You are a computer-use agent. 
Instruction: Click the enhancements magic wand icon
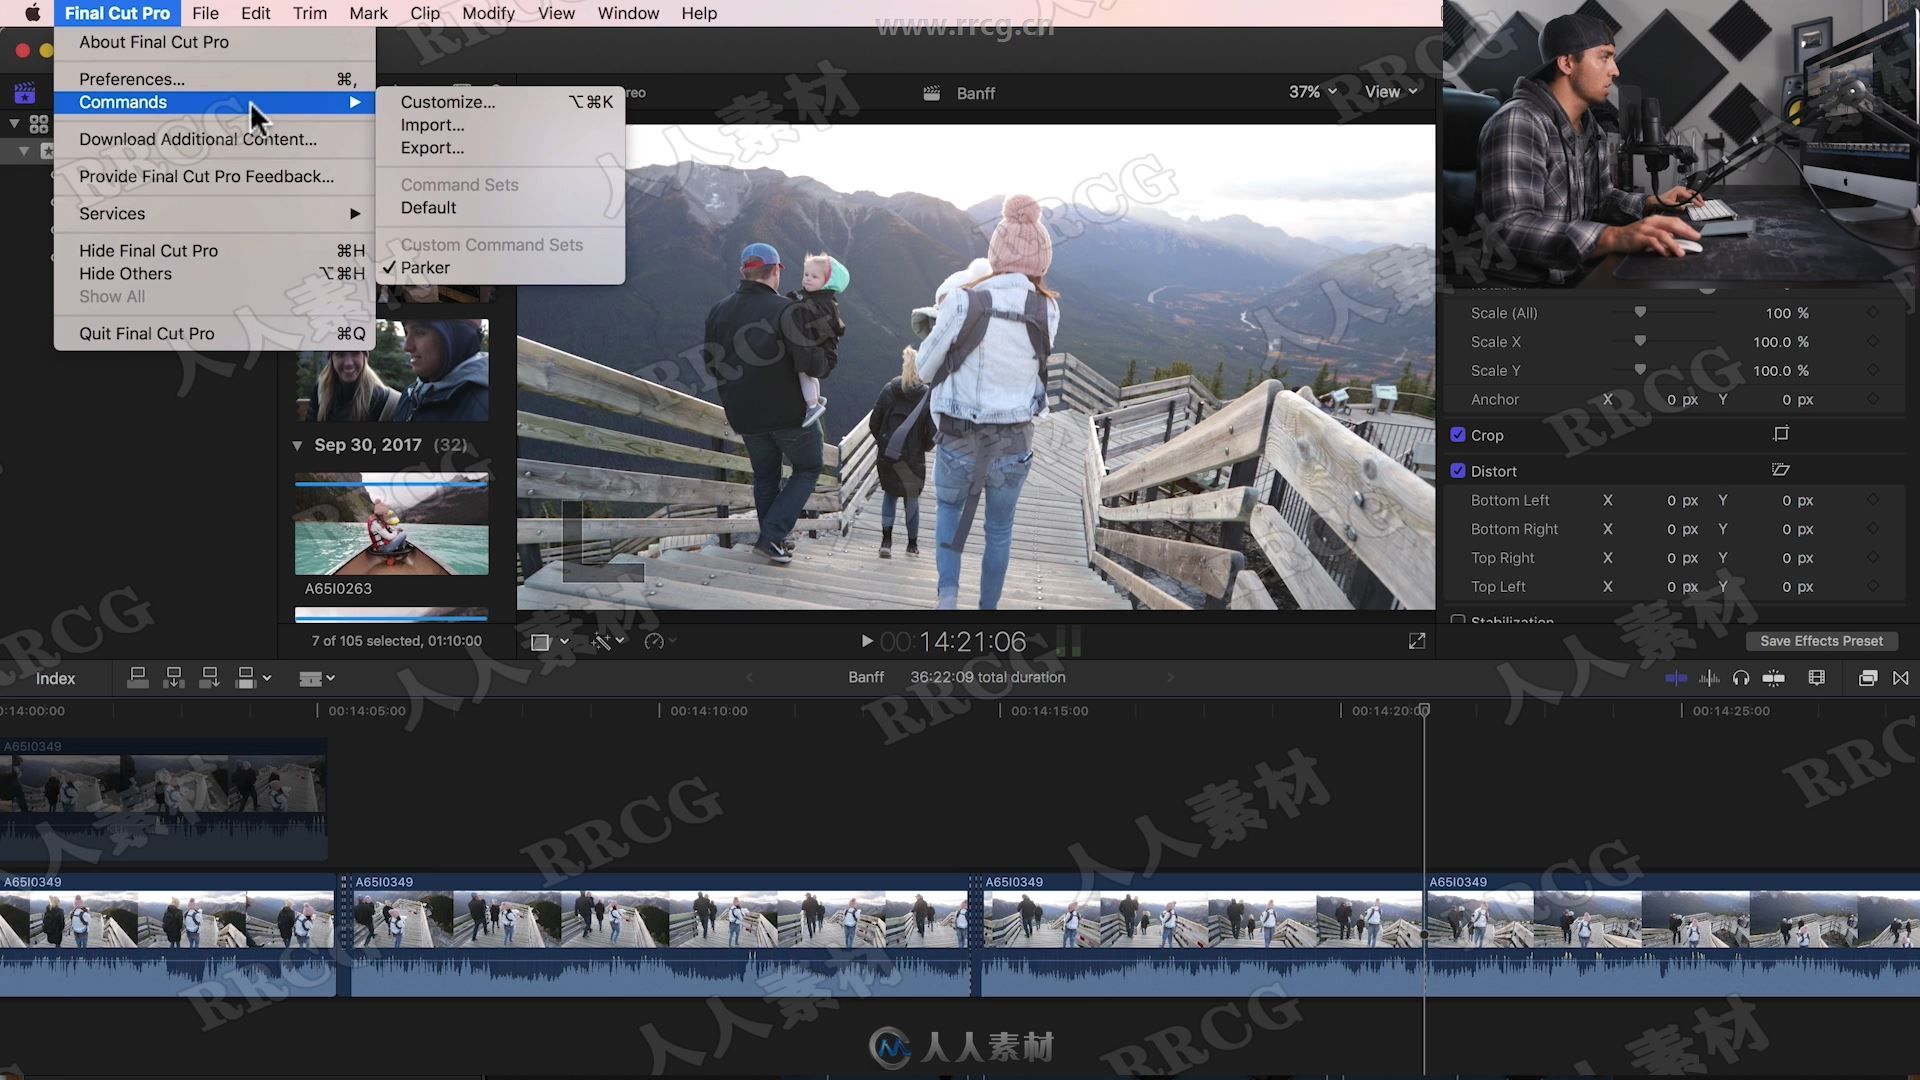pos(601,642)
